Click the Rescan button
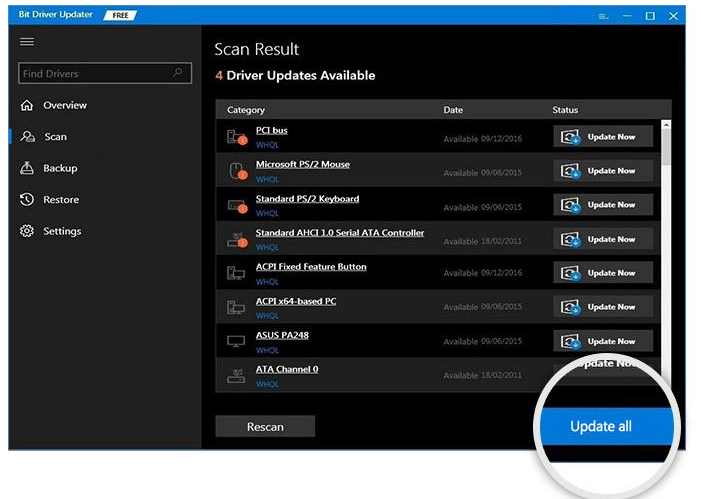Viewport: 701px width, 499px height. click(265, 427)
